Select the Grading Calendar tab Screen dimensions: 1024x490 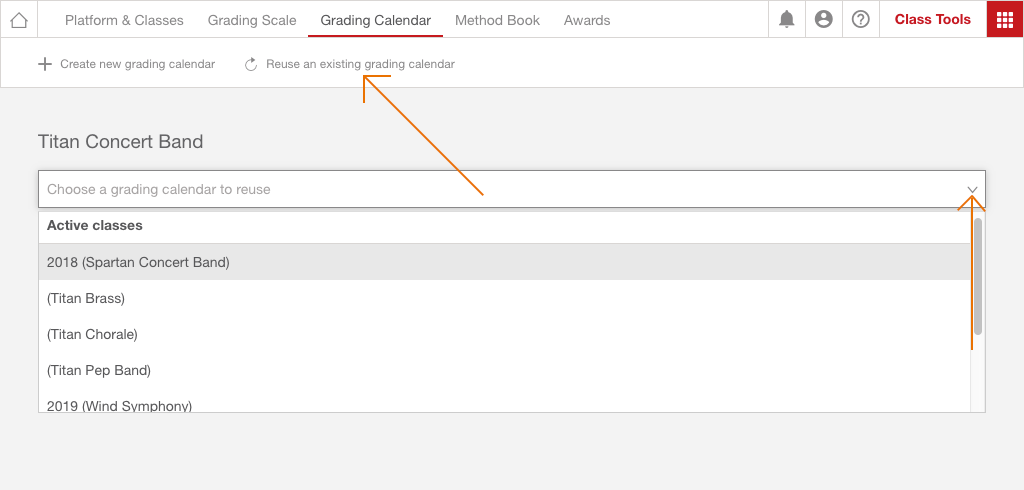click(x=376, y=20)
